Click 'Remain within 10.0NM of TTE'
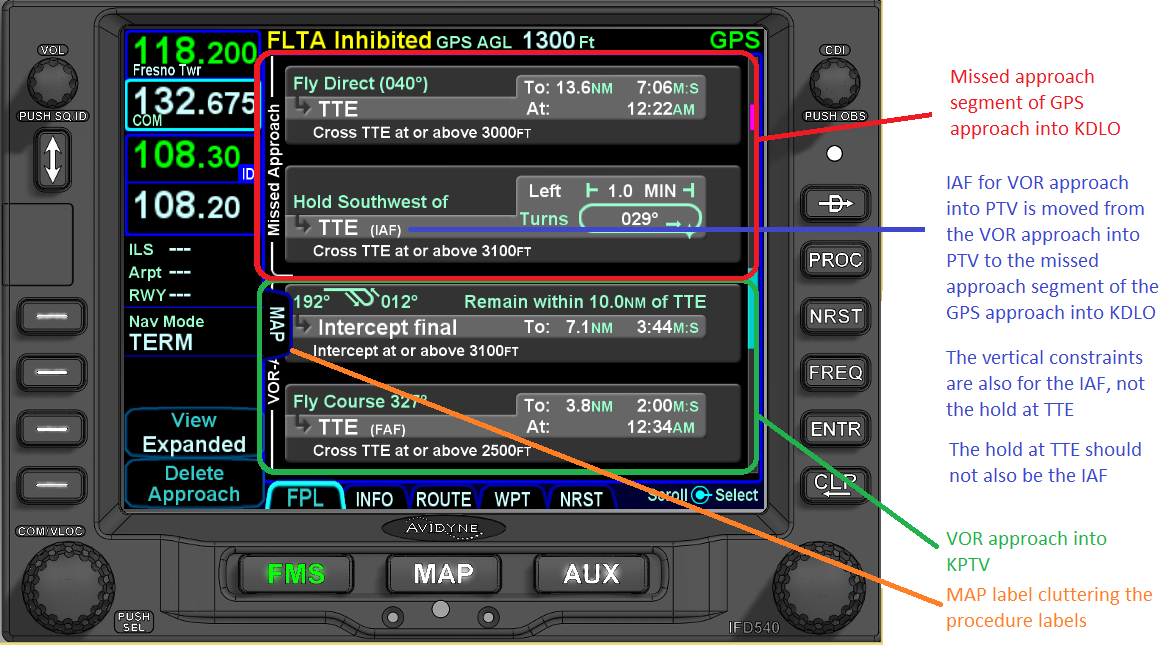Viewport: 1172px width, 645px height. coord(585,302)
